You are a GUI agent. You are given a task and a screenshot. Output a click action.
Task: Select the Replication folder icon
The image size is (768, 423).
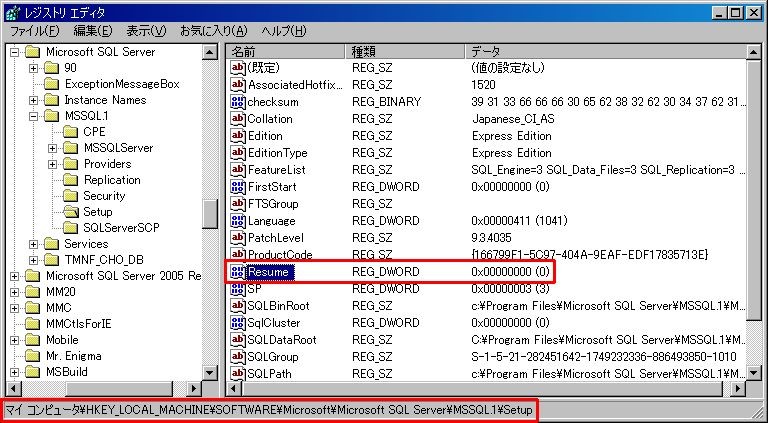click(x=71, y=180)
